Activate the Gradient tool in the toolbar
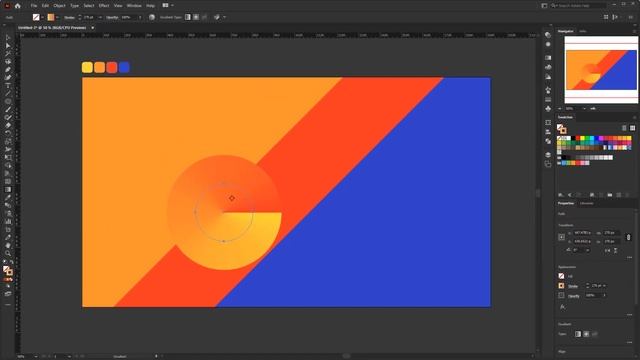 point(8,189)
